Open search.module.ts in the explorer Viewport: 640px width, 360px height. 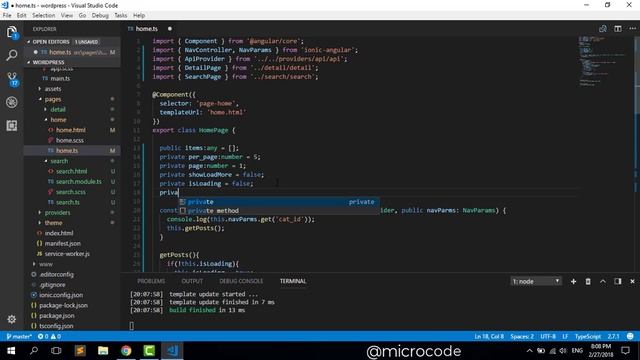tap(79, 181)
